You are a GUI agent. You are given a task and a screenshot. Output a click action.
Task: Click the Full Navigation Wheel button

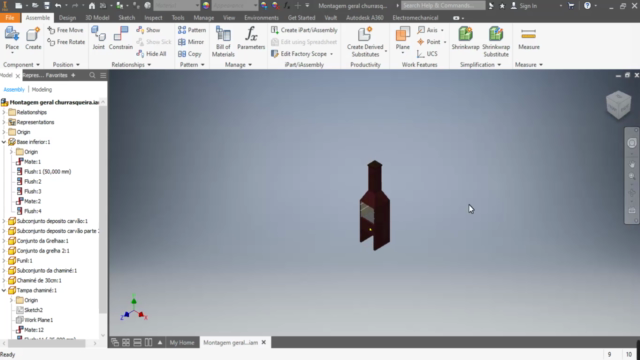pos(632,143)
